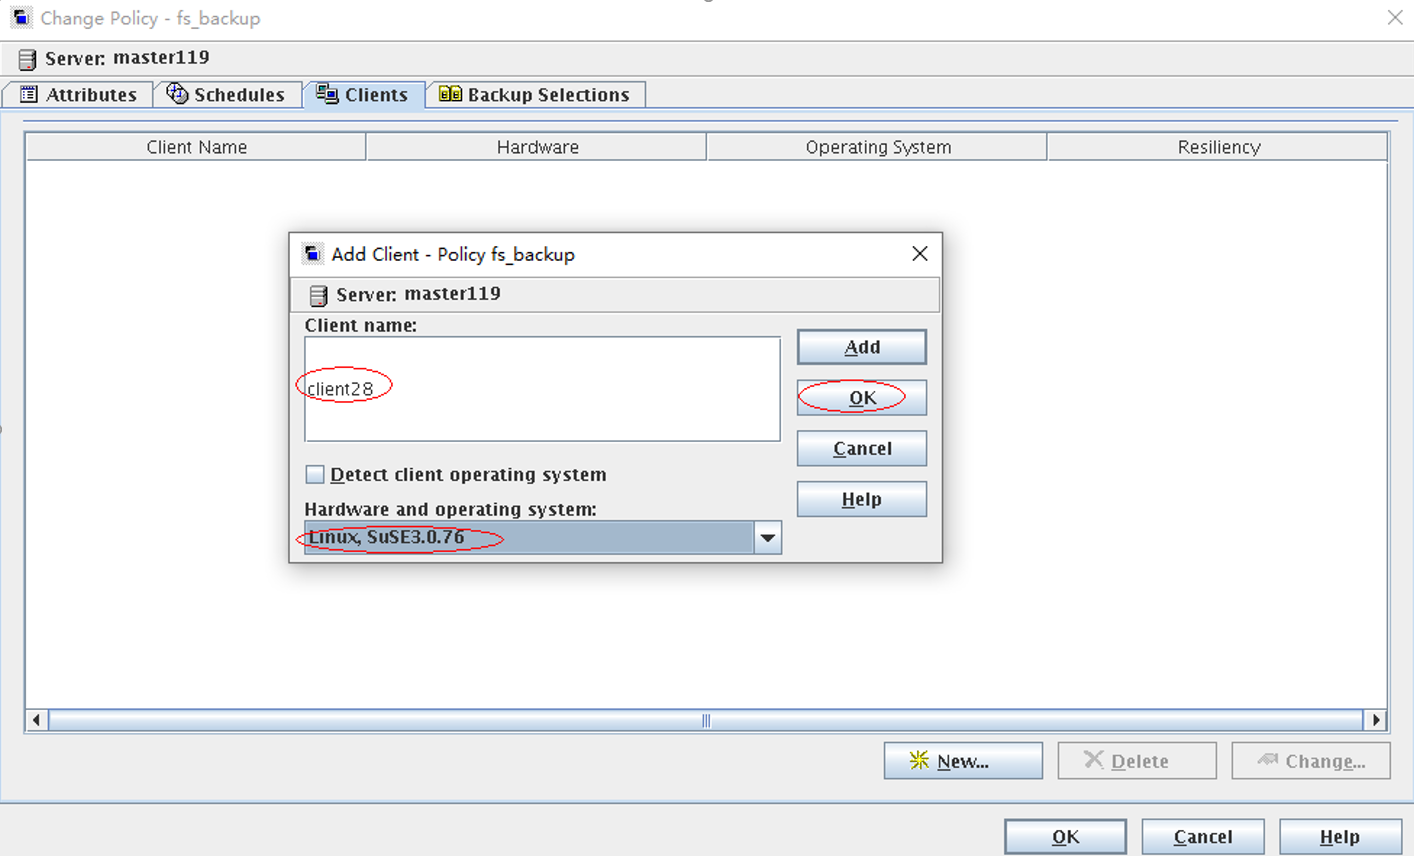Click the star icon on New button
The image size is (1414, 856).
pyautogui.click(x=919, y=761)
